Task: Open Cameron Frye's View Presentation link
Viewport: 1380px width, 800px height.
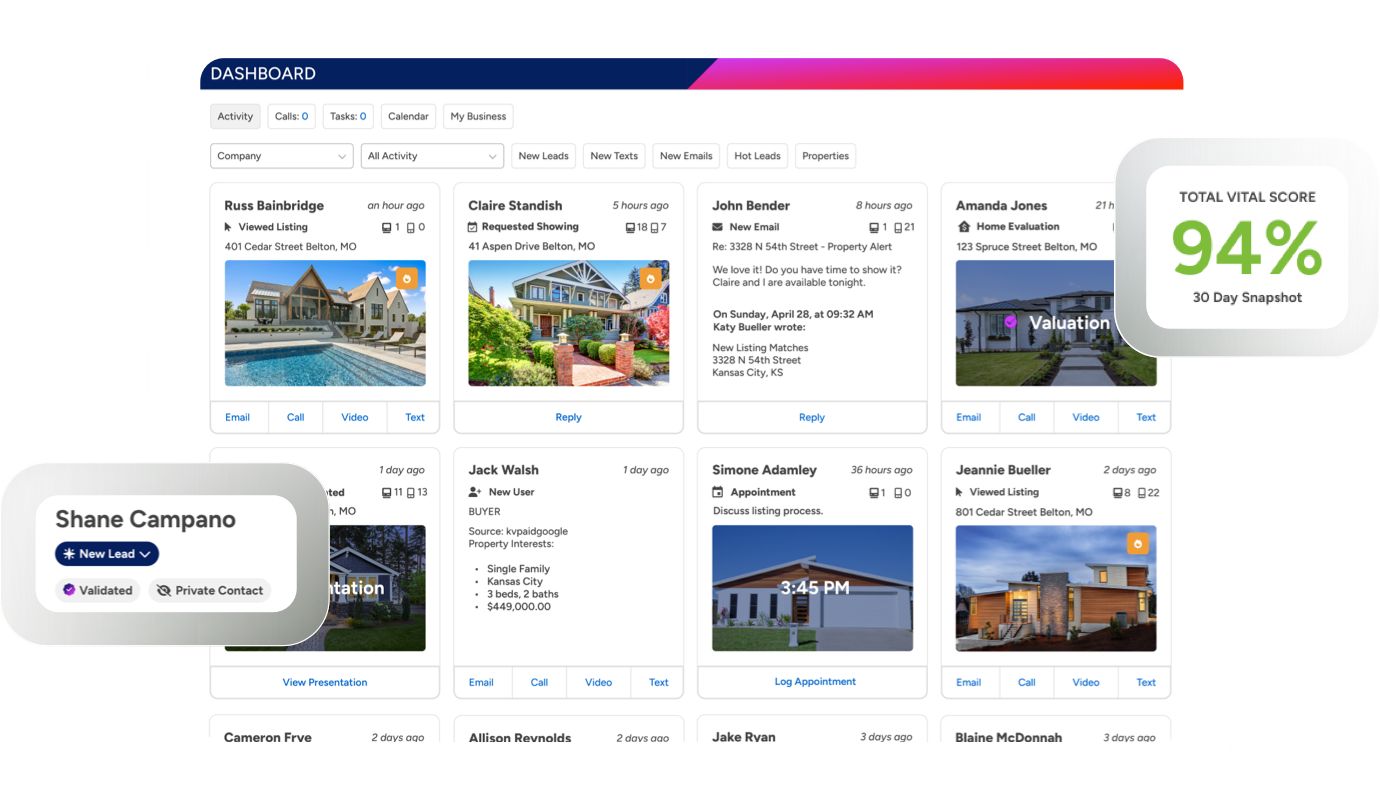Action: (324, 682)
